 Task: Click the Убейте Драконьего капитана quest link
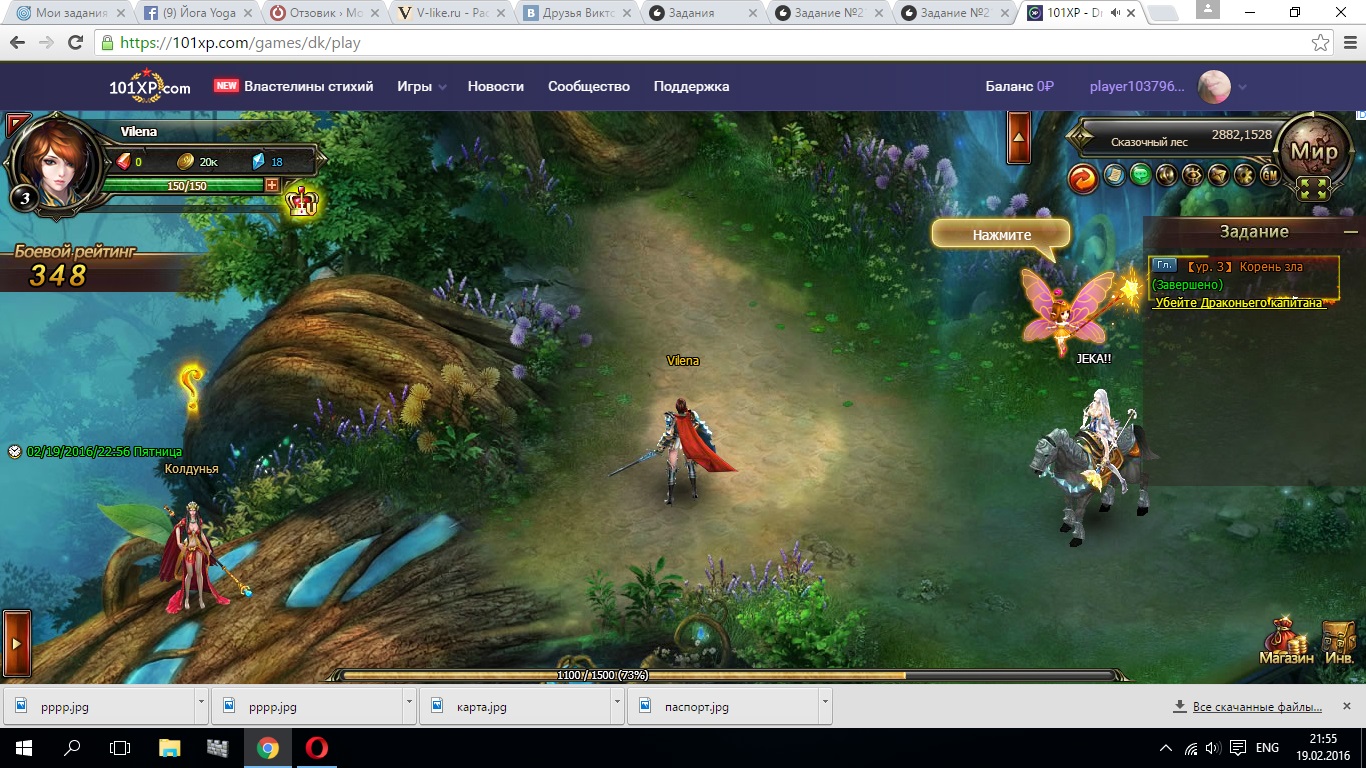coord(1239,302)
